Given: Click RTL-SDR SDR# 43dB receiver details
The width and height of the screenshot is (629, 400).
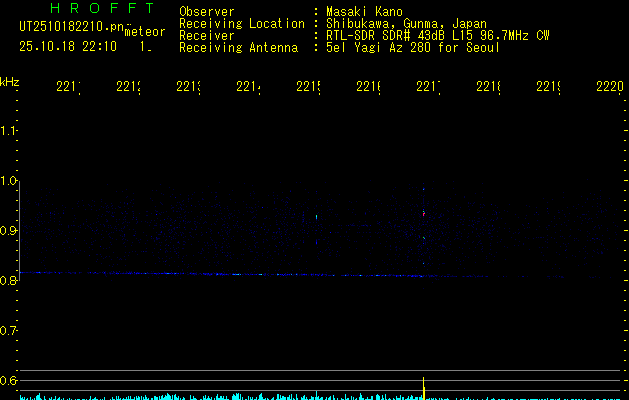Looking at the screenshot, I should click(438, 36).
